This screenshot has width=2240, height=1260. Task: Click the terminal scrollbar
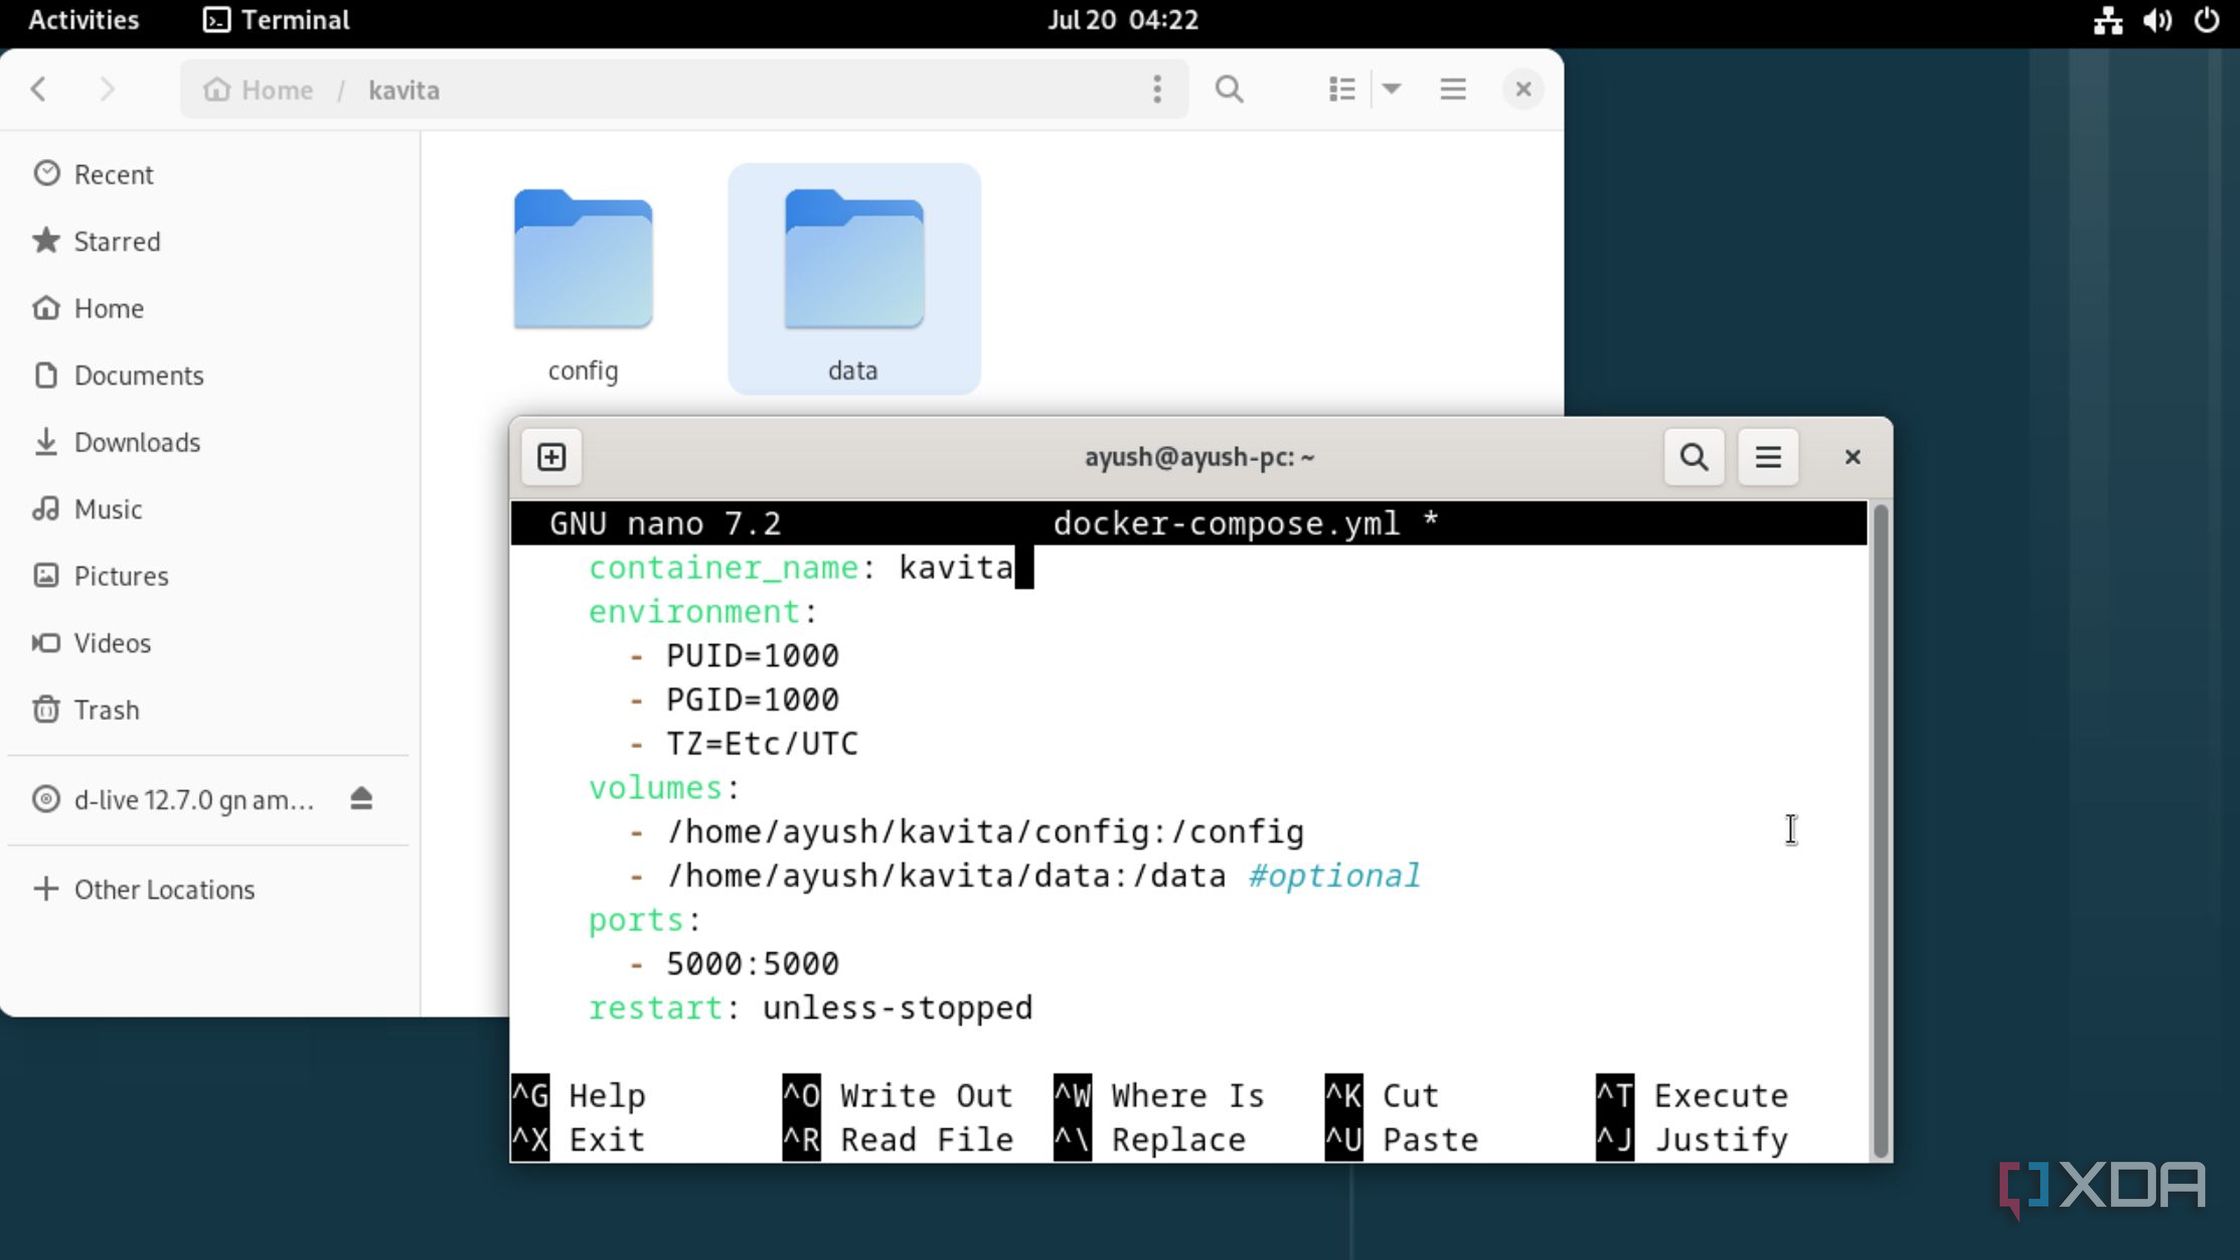(1880, 832)
